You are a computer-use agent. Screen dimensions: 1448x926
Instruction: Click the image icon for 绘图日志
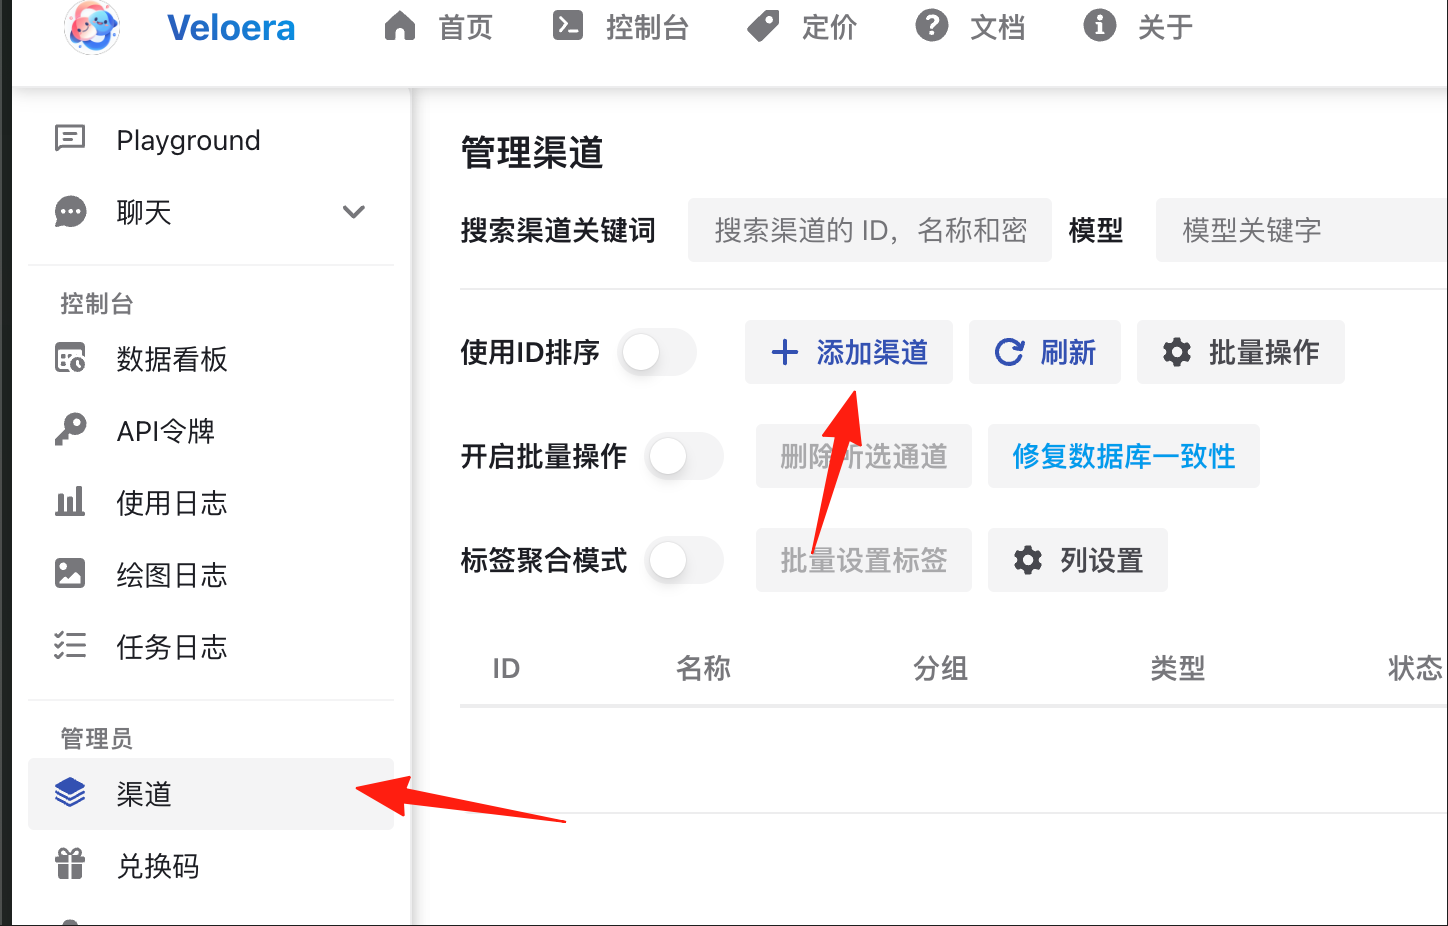click(70, 573)
